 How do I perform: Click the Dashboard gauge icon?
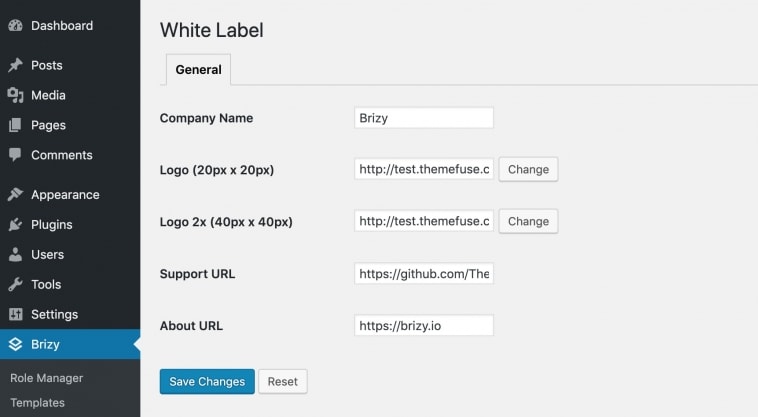15,26
